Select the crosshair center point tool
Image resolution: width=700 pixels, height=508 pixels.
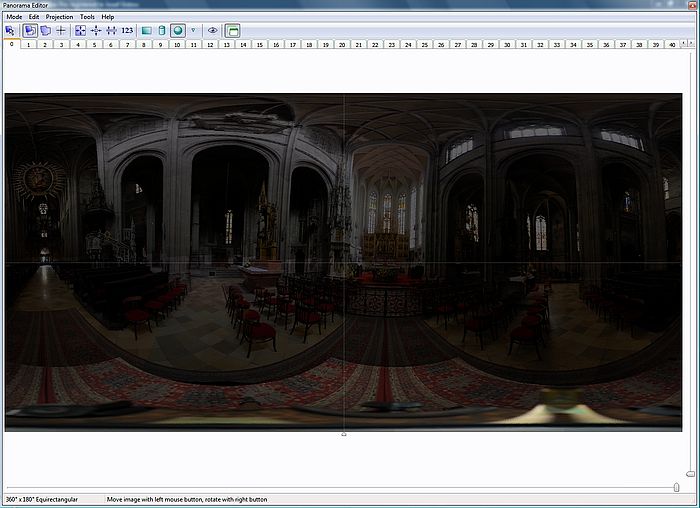tap(61, 31)
